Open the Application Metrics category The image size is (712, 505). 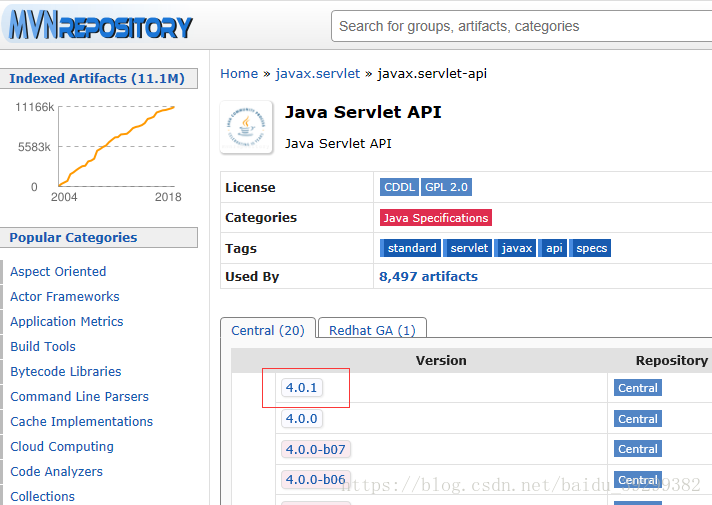[x=67, y=322]
